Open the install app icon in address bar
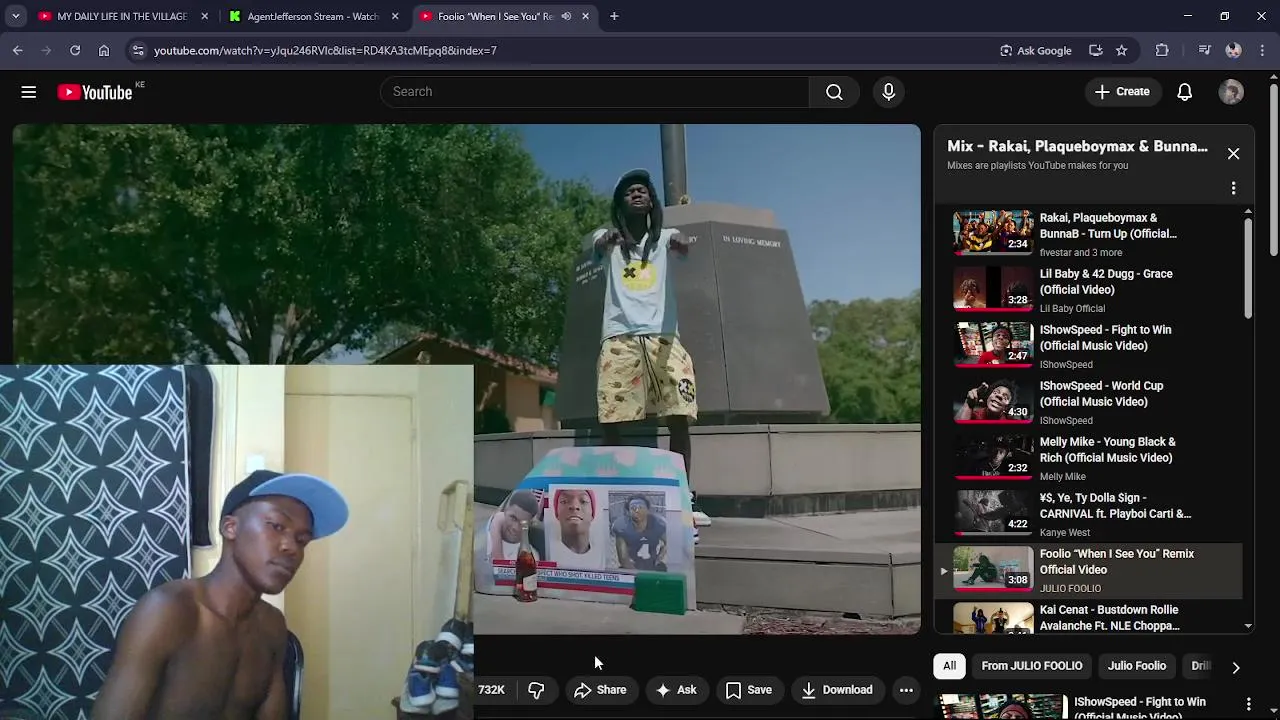The height and width of the screenshot is (720, 1280). tap(1096, 50)
